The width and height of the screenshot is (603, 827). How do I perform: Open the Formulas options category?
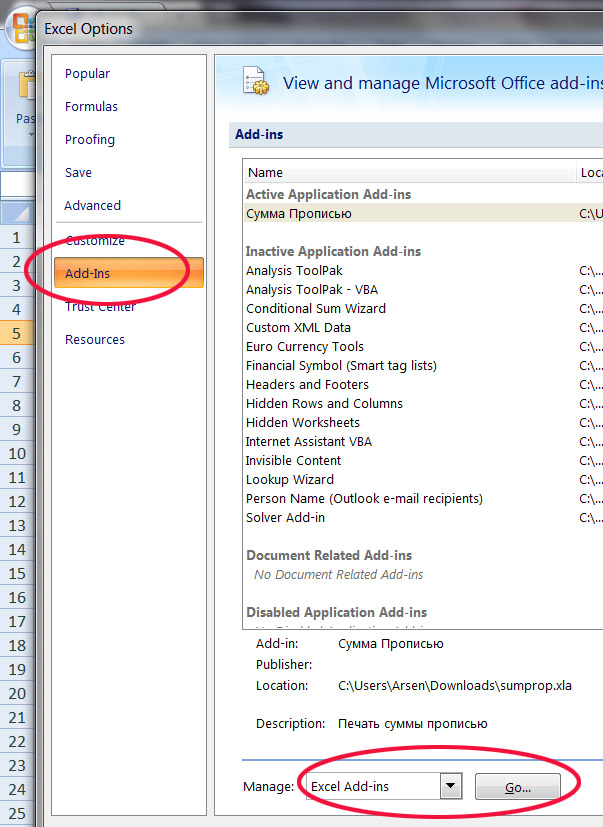[91, 107]
